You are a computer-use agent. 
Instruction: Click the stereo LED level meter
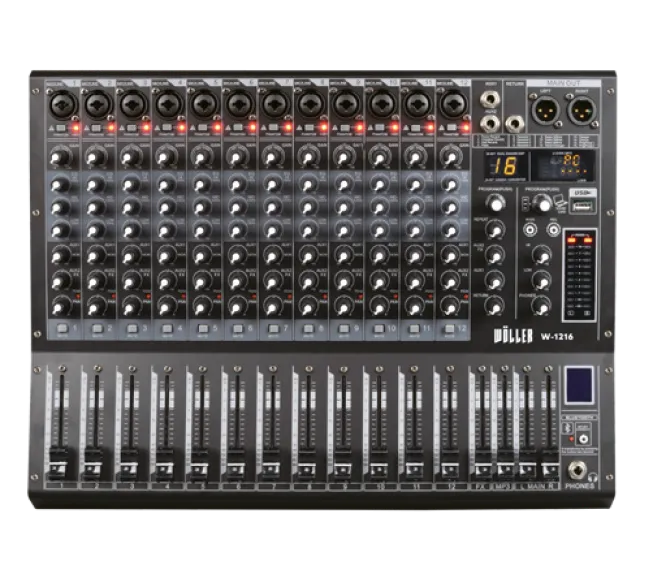pyautogui.click(x=579, y=275)
